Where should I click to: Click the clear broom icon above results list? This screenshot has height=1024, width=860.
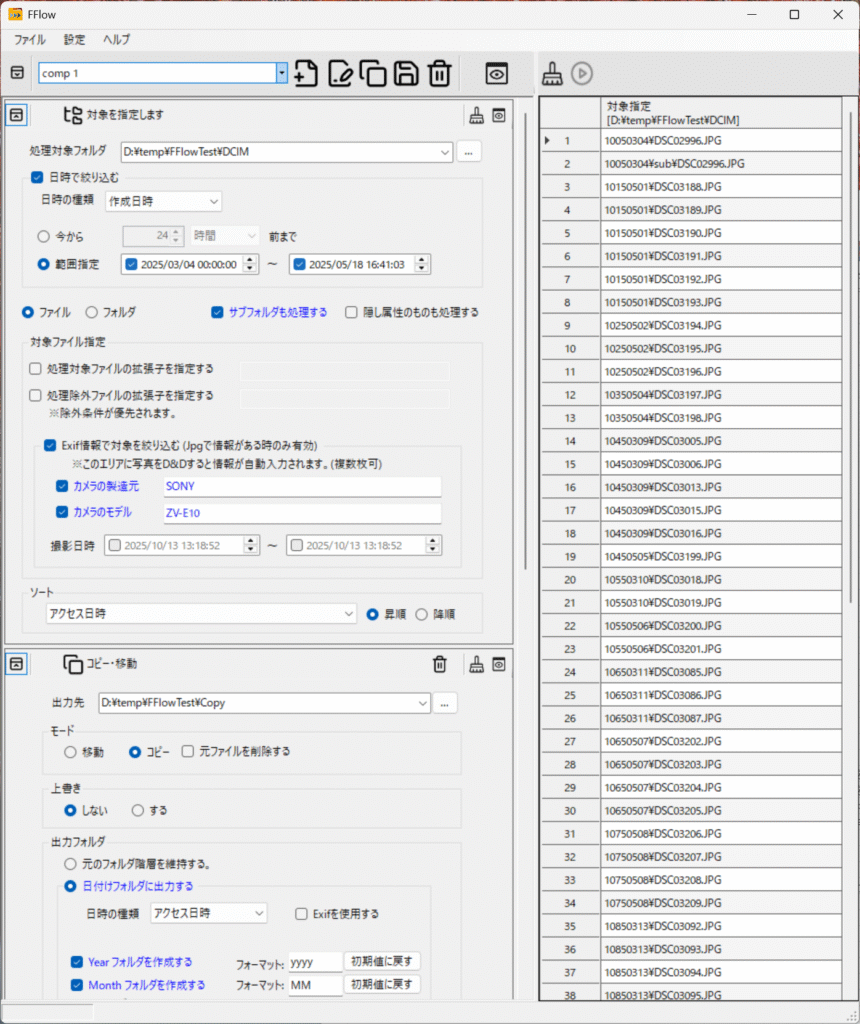point(552,73)
